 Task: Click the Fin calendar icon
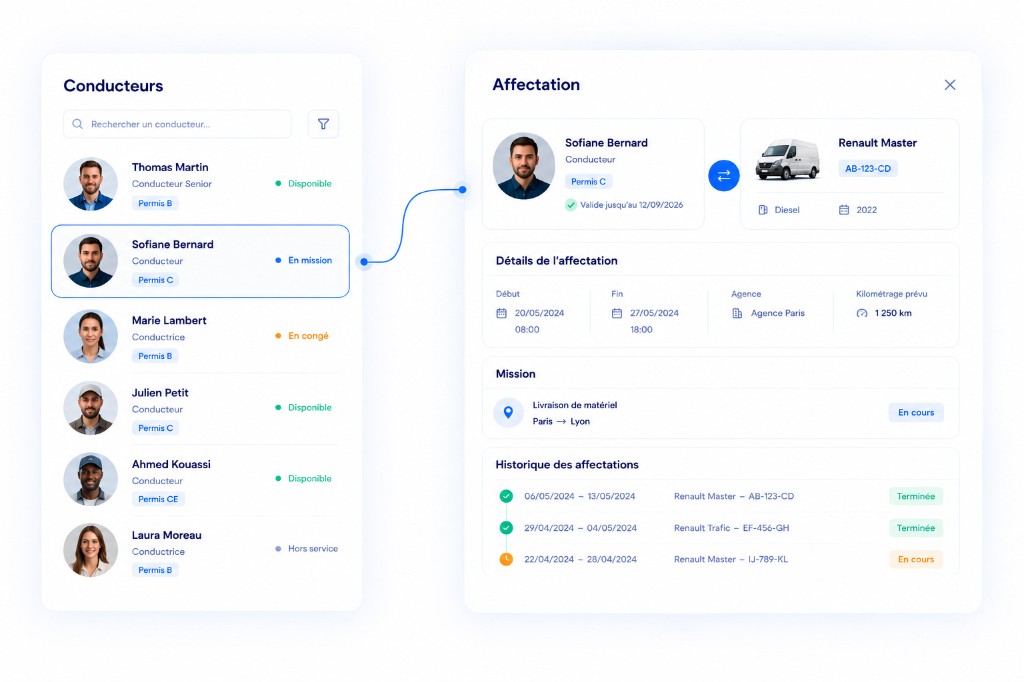[616, 314]
